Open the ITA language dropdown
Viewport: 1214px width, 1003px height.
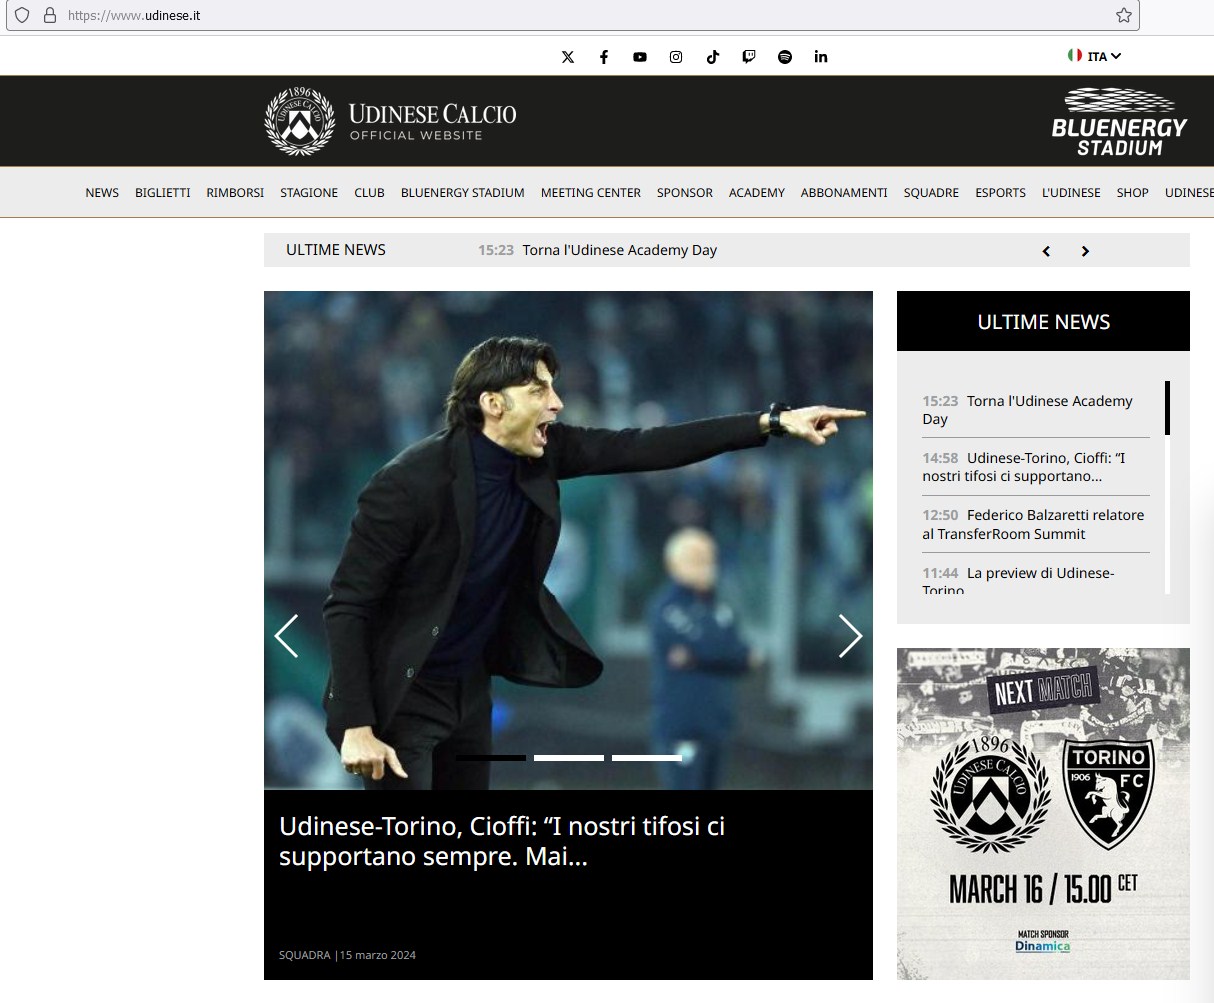[x=1095, y=56]
